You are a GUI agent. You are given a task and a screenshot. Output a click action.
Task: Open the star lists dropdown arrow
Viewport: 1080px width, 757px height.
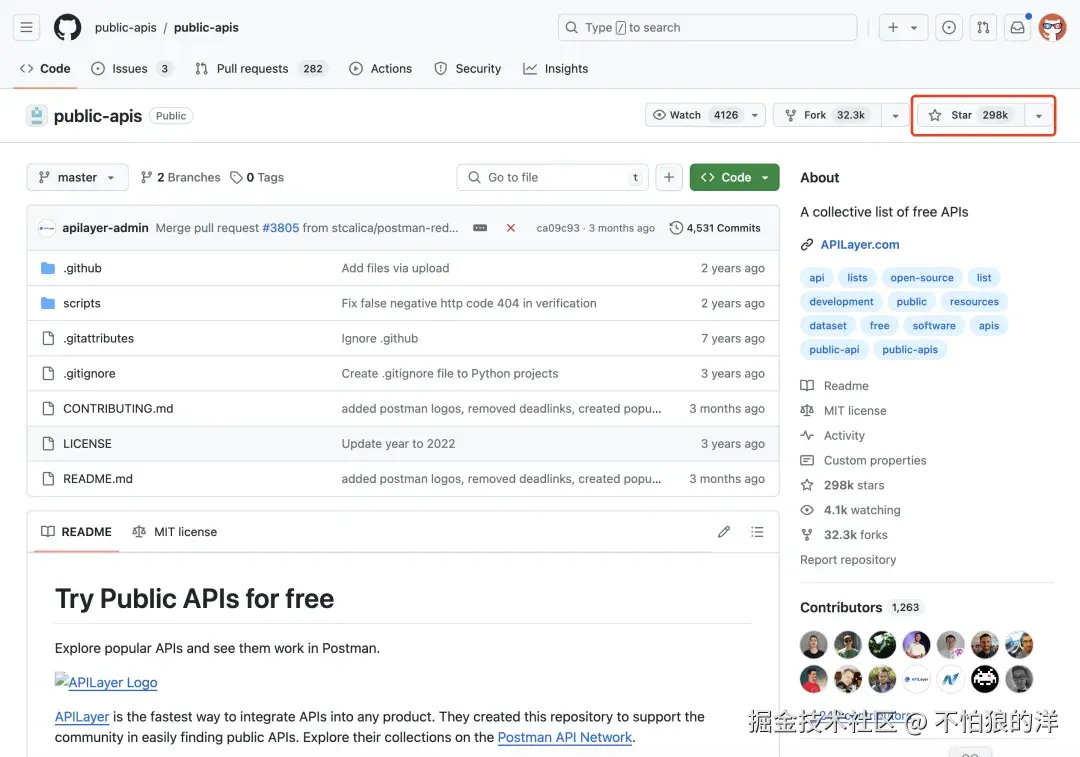point(1039,115)
